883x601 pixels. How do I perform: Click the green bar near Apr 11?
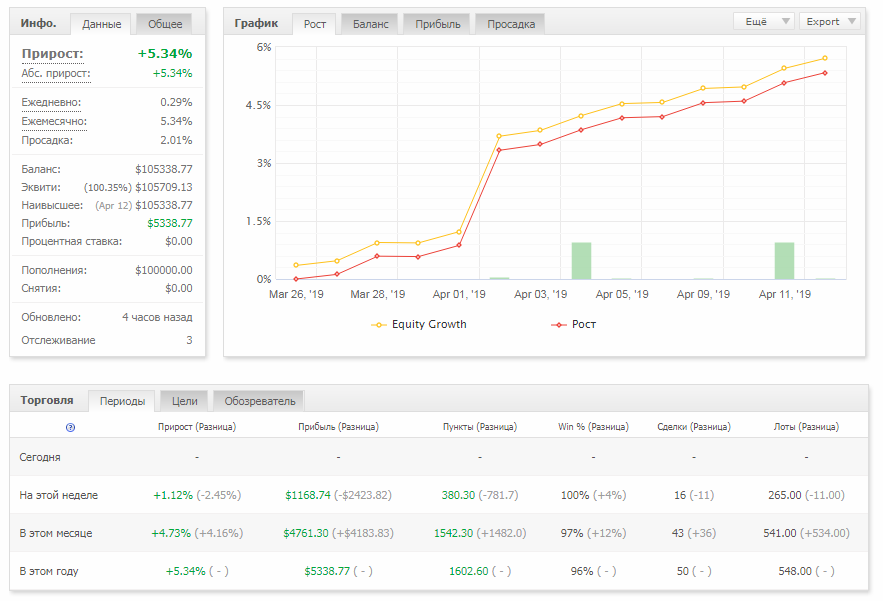tap(784, 261)
